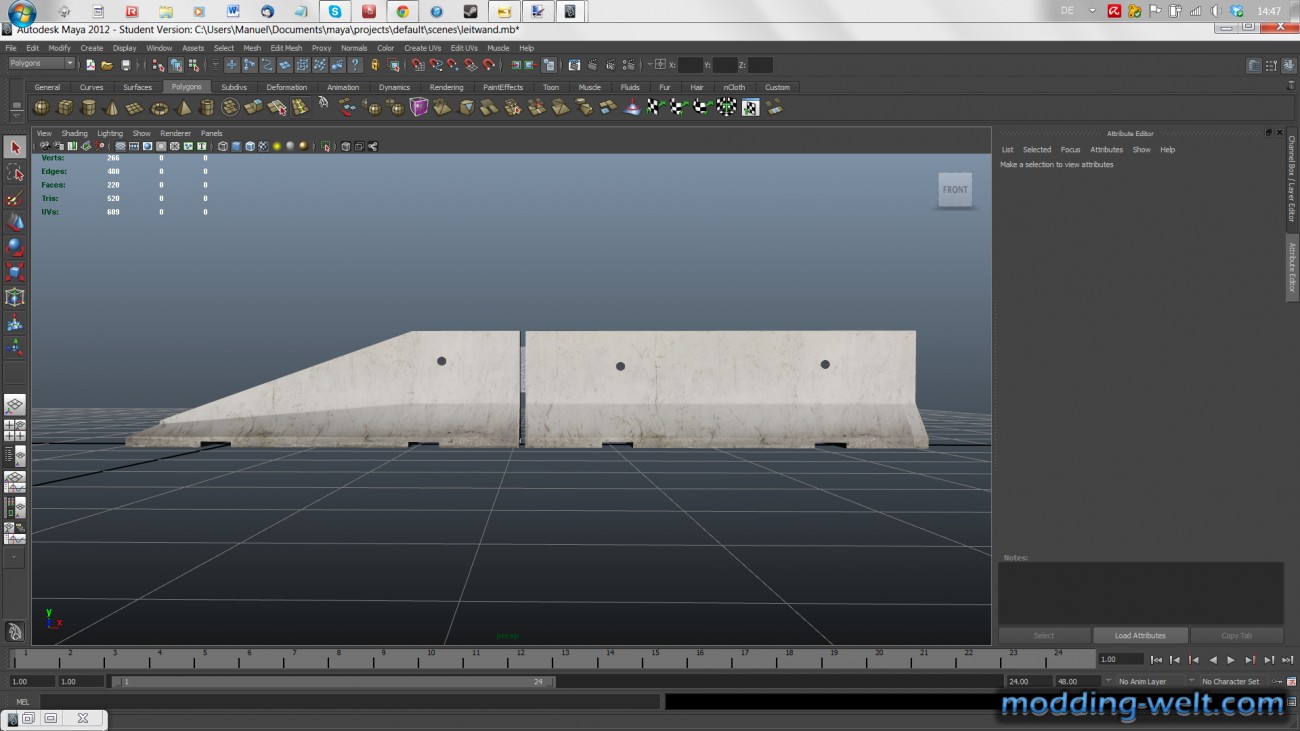Click the Copy Tab button
Screen dimensions: 1300x731
pos(1236,635)
